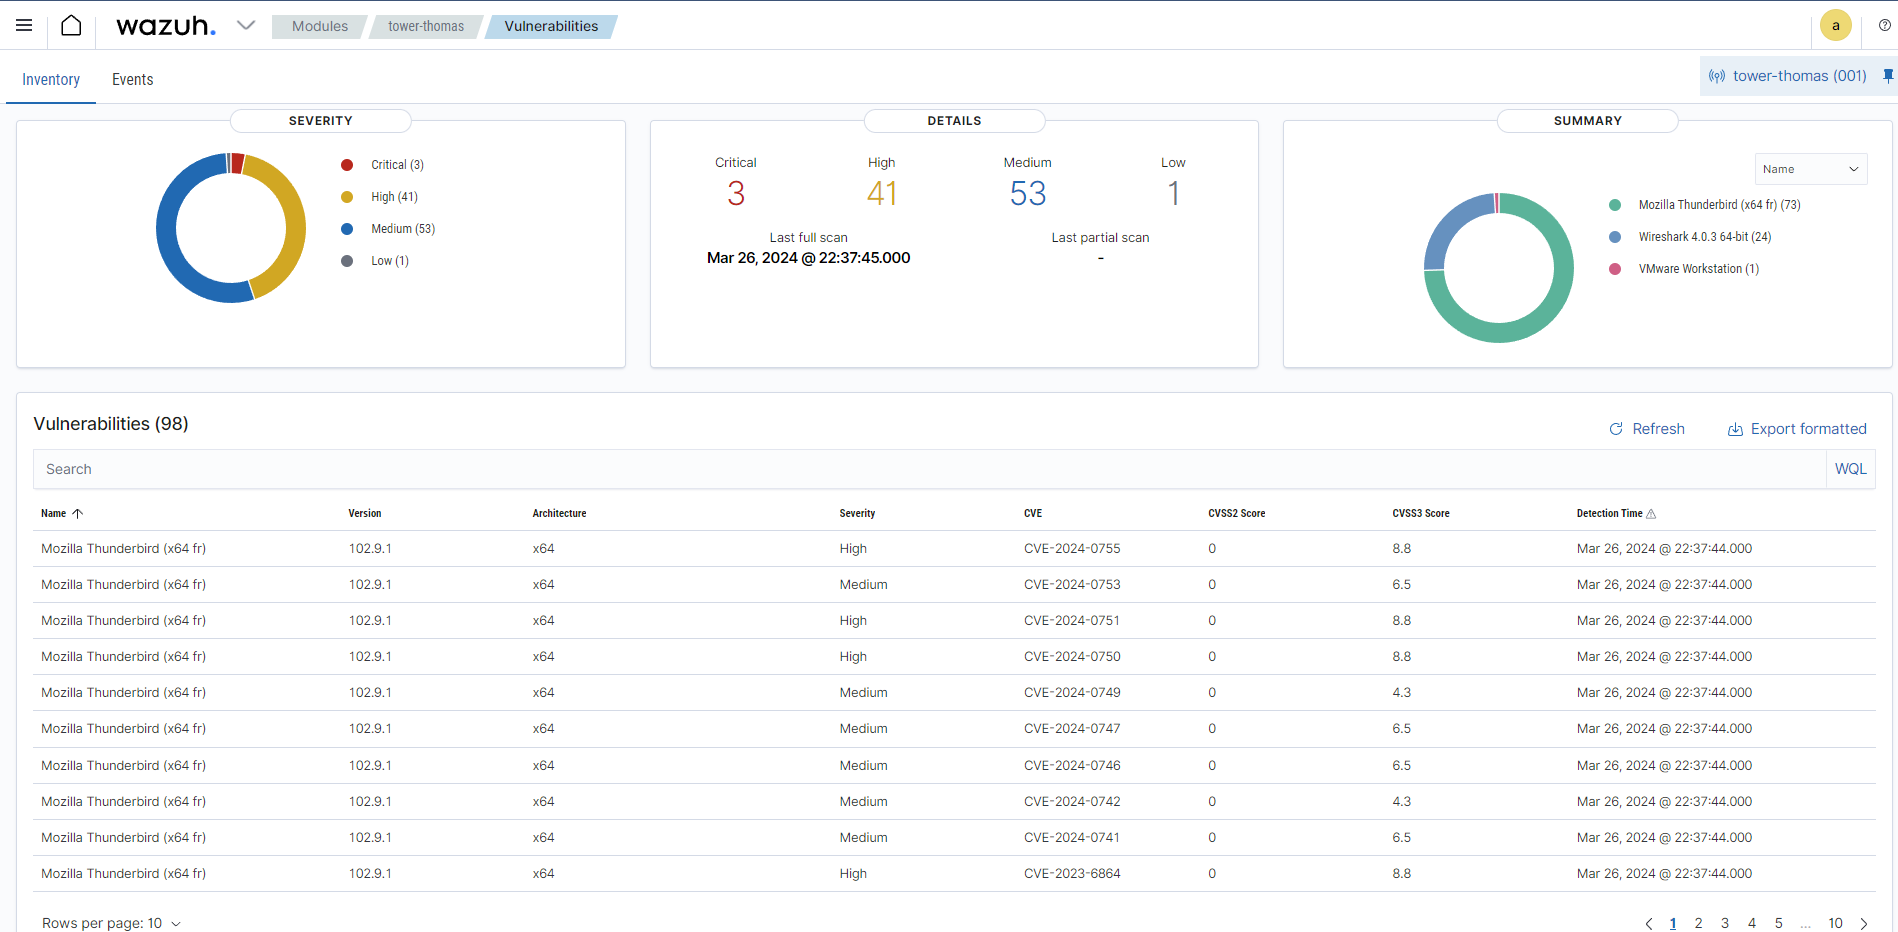Image resolution: width=1898 pixels, height=932 pixels.
Task: Filter by High count 41
Action: tap(882, 193)
